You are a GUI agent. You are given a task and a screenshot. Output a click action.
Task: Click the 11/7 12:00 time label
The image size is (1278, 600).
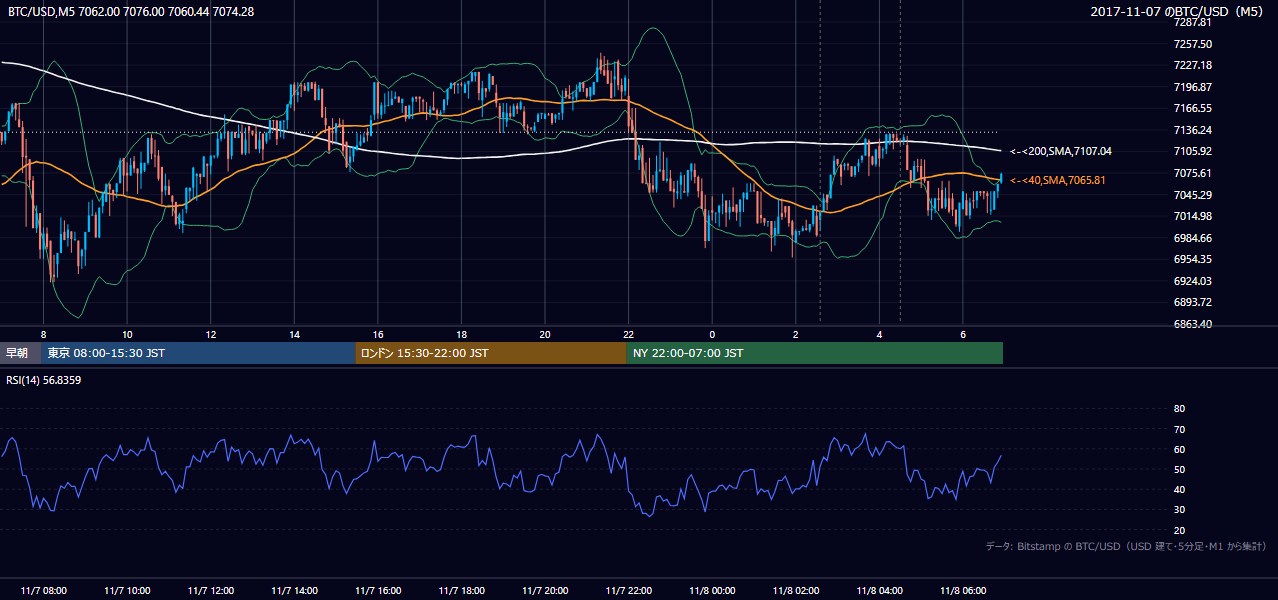coord(210,591)
